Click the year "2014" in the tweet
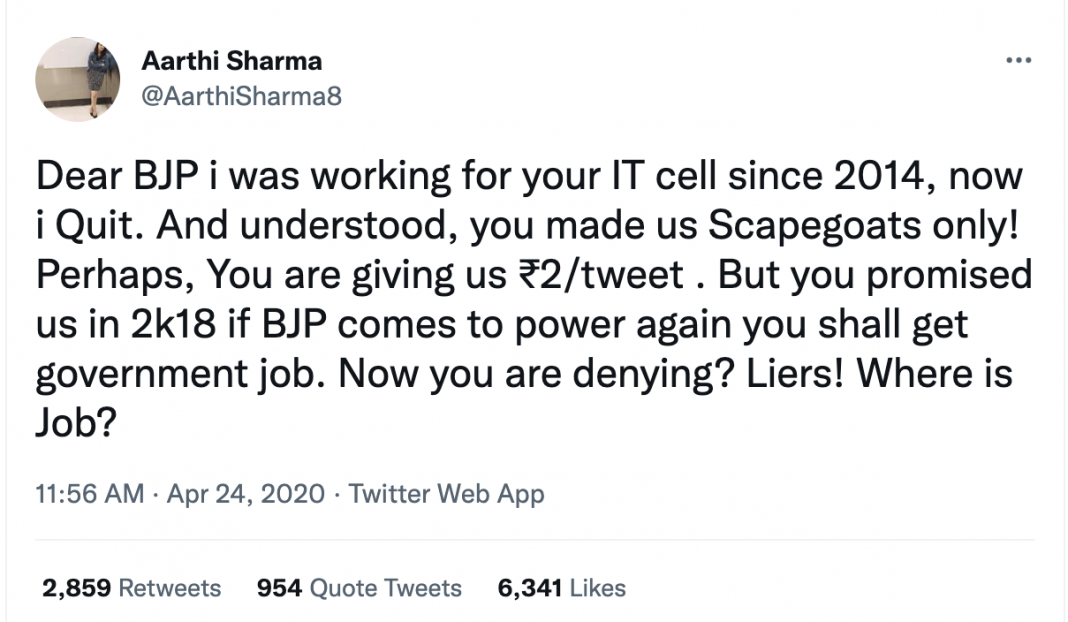This screenshot has width=1068, height=622. (873, 178)
